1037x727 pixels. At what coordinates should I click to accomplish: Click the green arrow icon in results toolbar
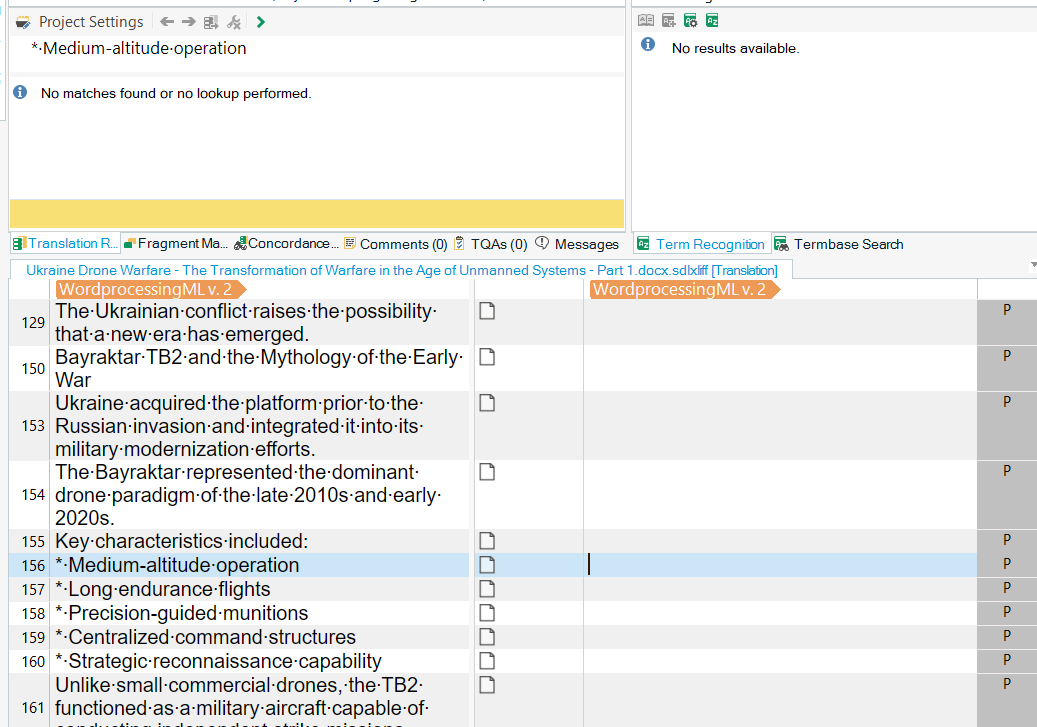coord(261,22)
